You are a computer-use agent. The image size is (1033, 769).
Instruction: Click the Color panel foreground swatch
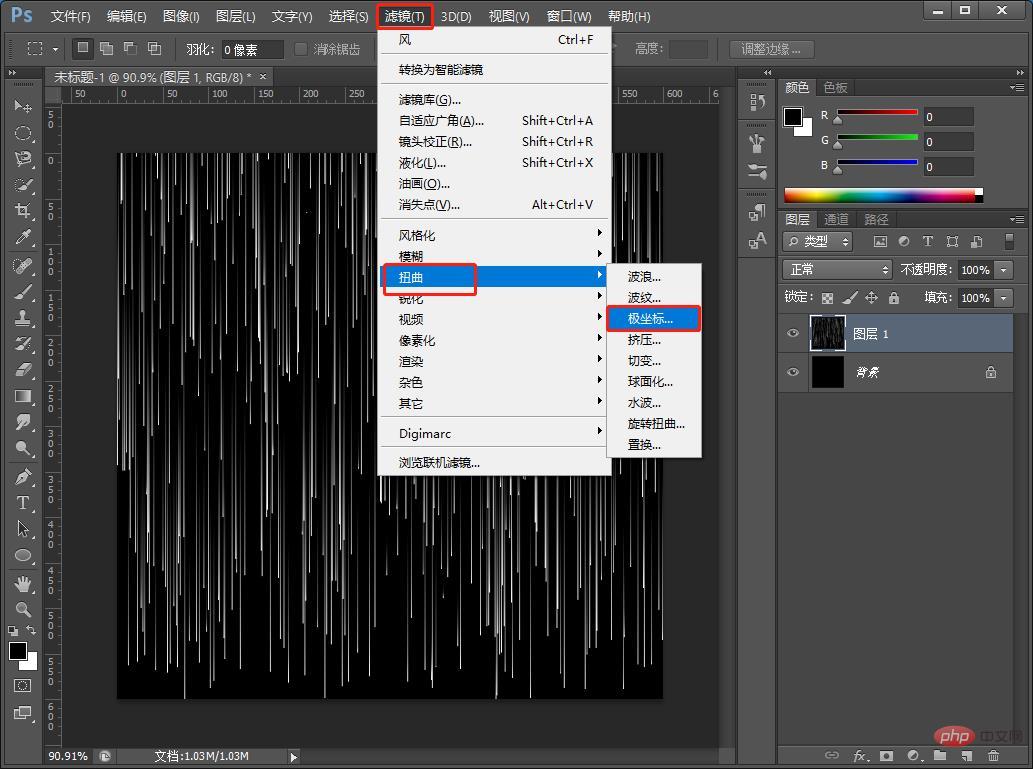(x=793, y=117)
